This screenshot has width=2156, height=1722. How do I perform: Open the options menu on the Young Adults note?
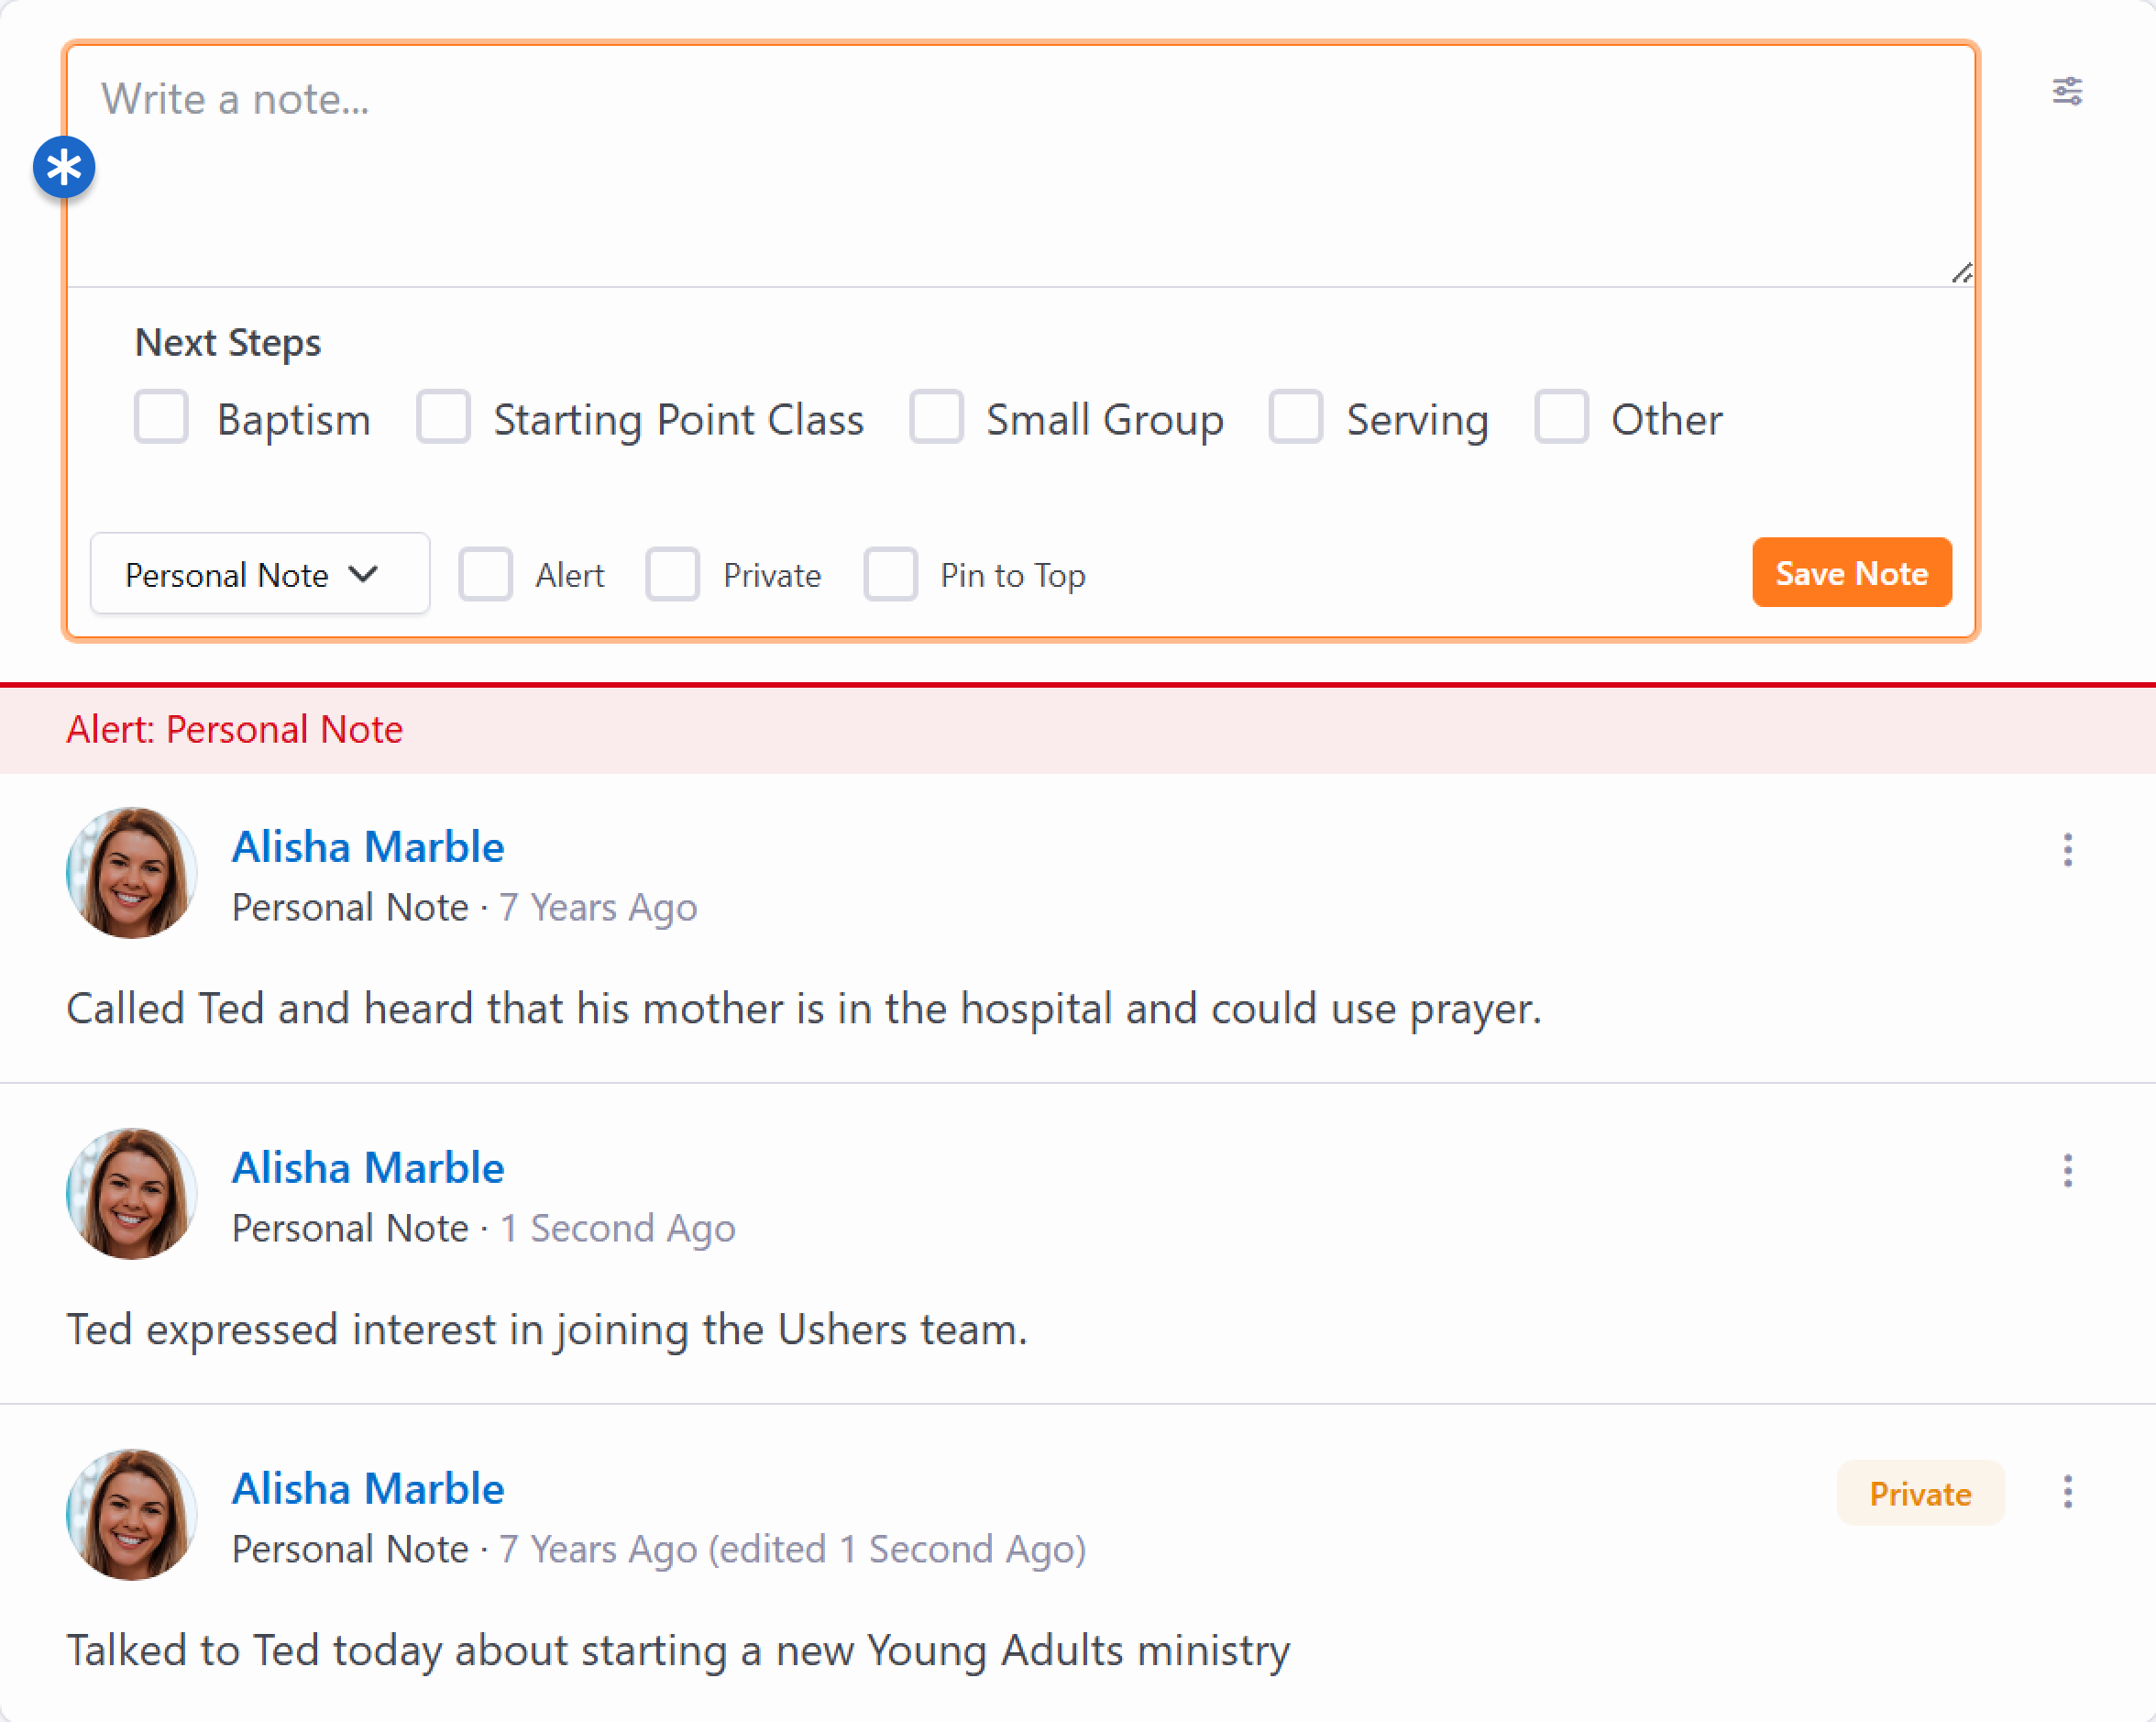(x=2067, y=1491)
